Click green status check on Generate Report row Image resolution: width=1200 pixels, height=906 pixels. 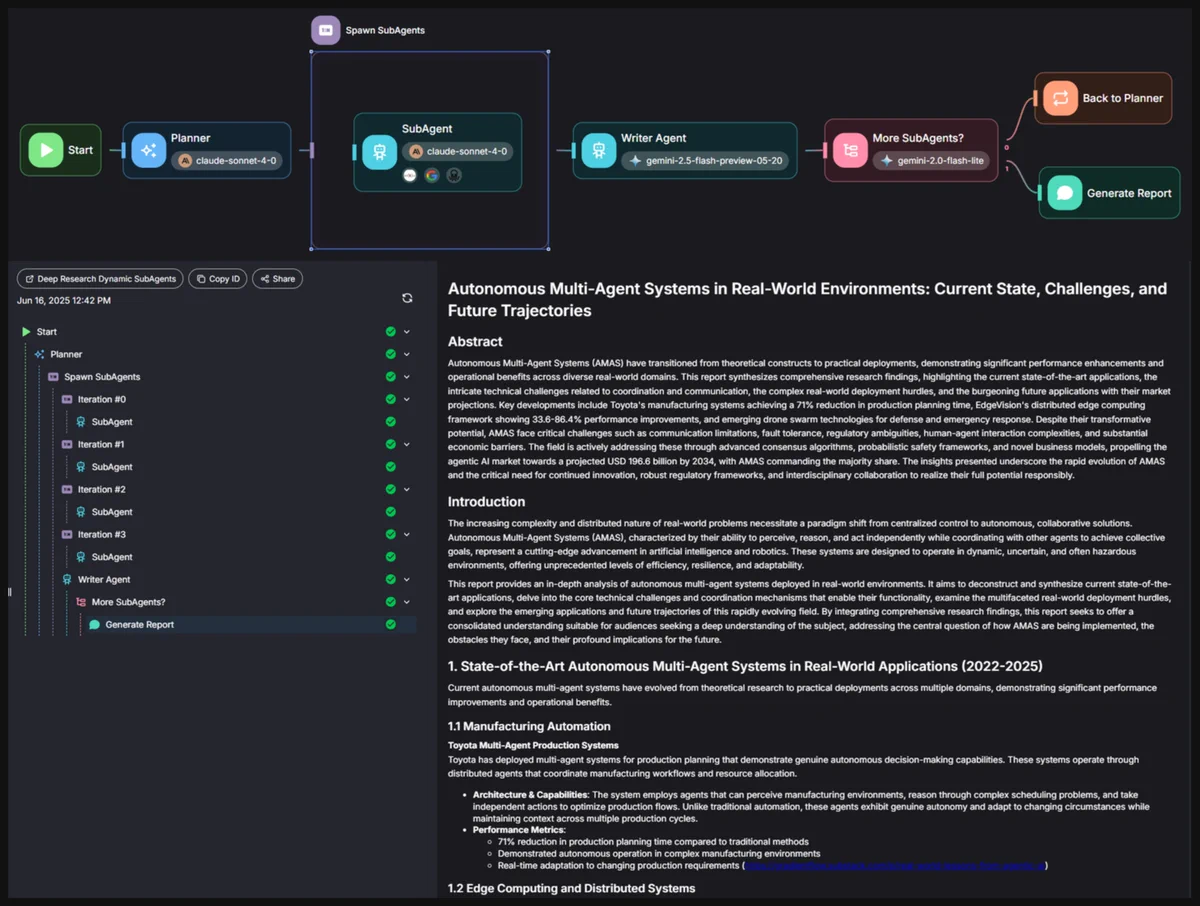click(391, 624)
